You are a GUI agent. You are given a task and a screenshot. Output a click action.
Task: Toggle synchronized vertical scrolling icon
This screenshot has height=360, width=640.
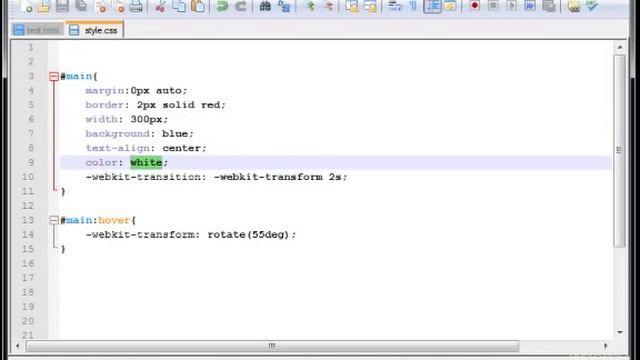(x=352, y=6)
